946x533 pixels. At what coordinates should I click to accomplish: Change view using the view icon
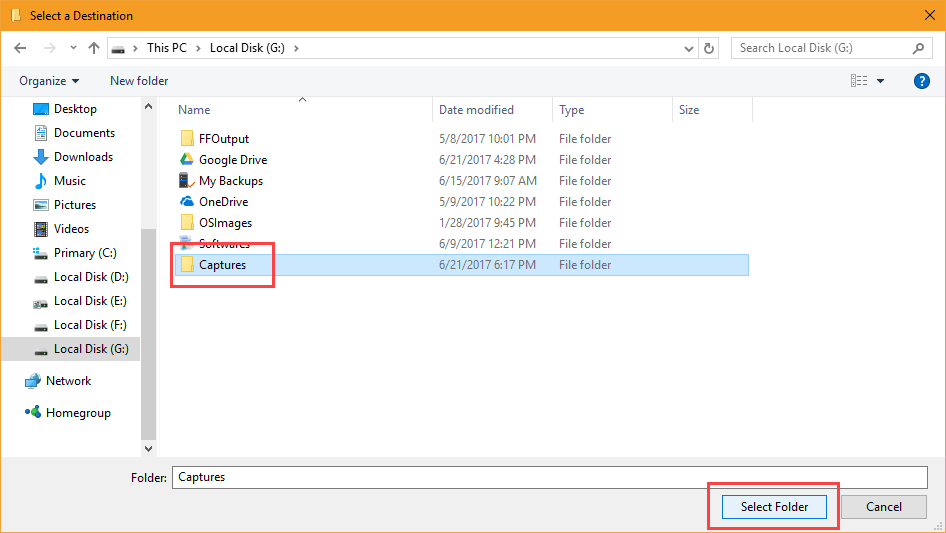859,81
